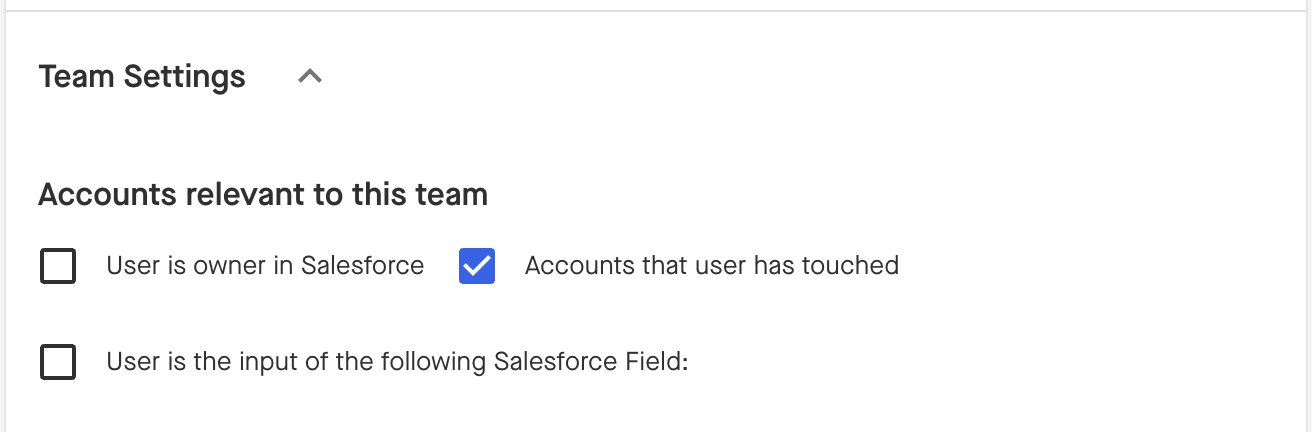This screenshot has height=432, width=1312.
Task: Click the blue checkmark icon
Action: click(x=477, y=266)
